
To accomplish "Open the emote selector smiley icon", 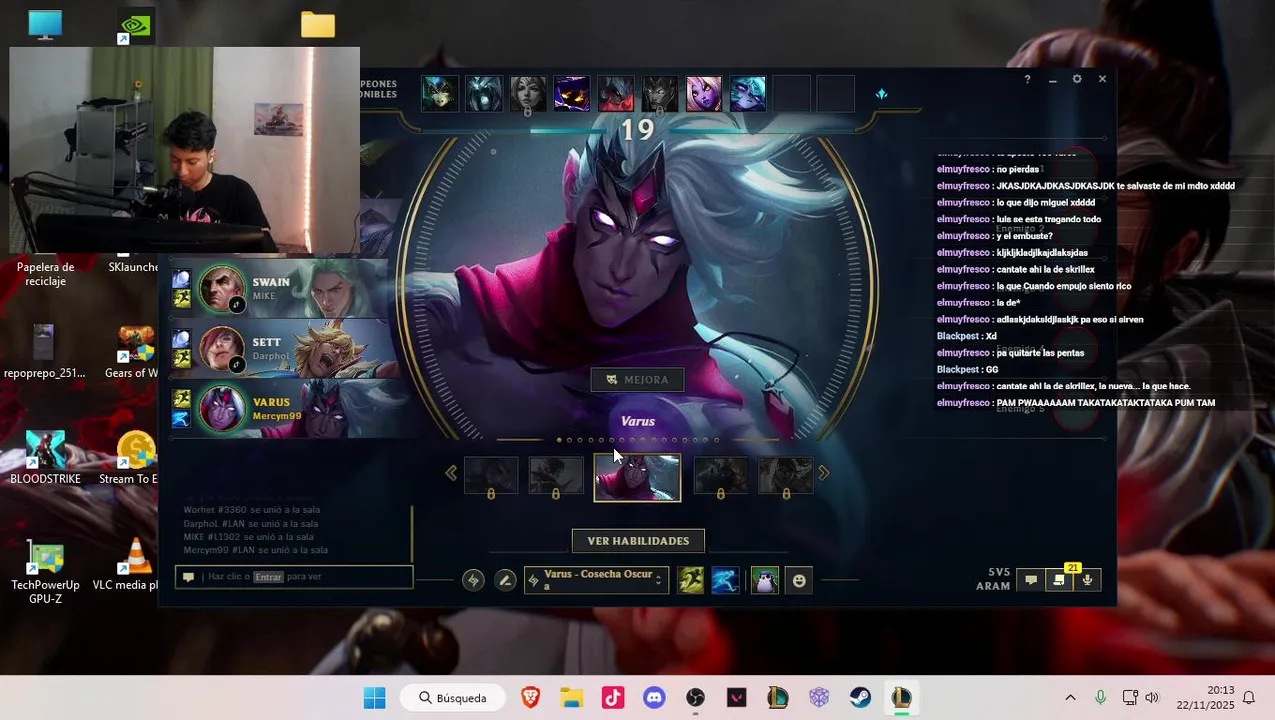I will [799, 580].
